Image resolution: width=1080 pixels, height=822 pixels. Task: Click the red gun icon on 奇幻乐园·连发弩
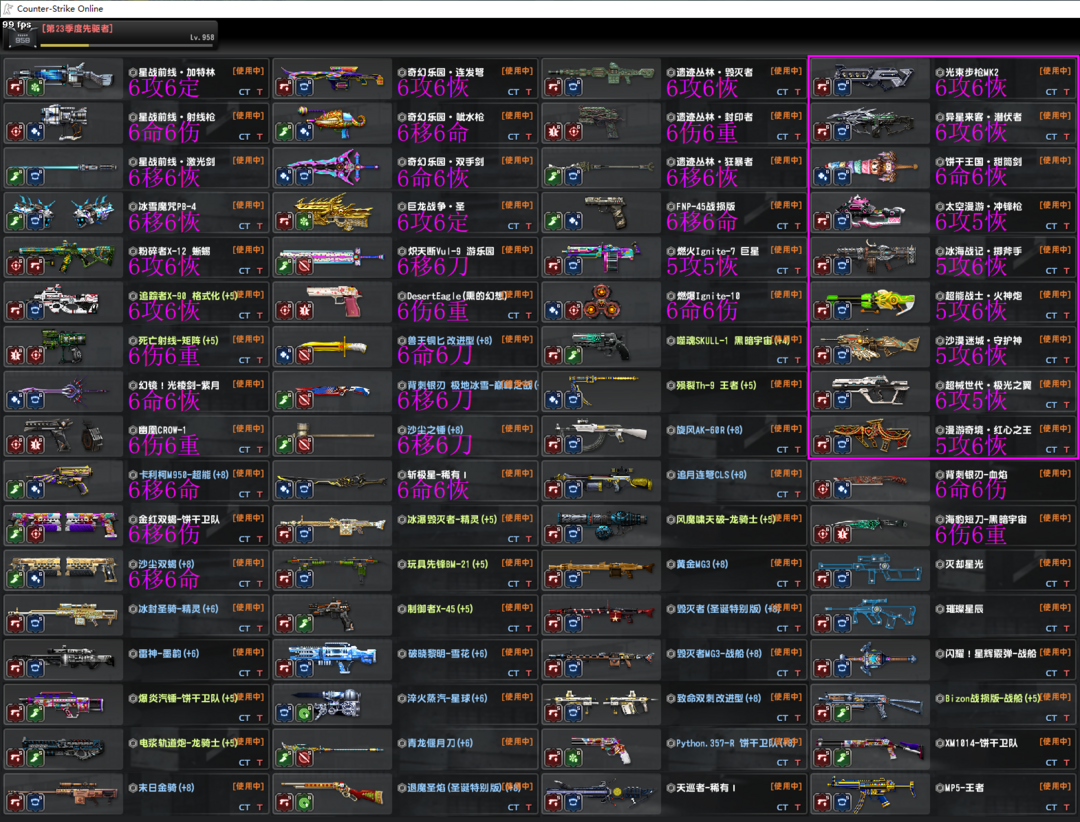point(284,88)
